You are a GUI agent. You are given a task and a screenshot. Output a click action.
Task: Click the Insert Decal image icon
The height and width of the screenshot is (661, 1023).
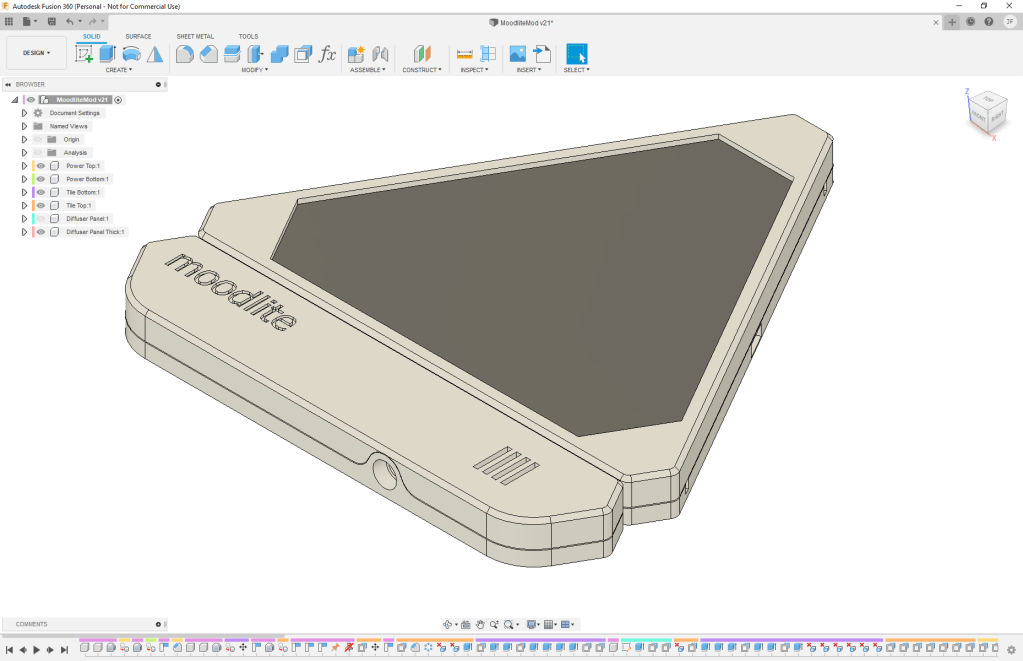(518, 54)
